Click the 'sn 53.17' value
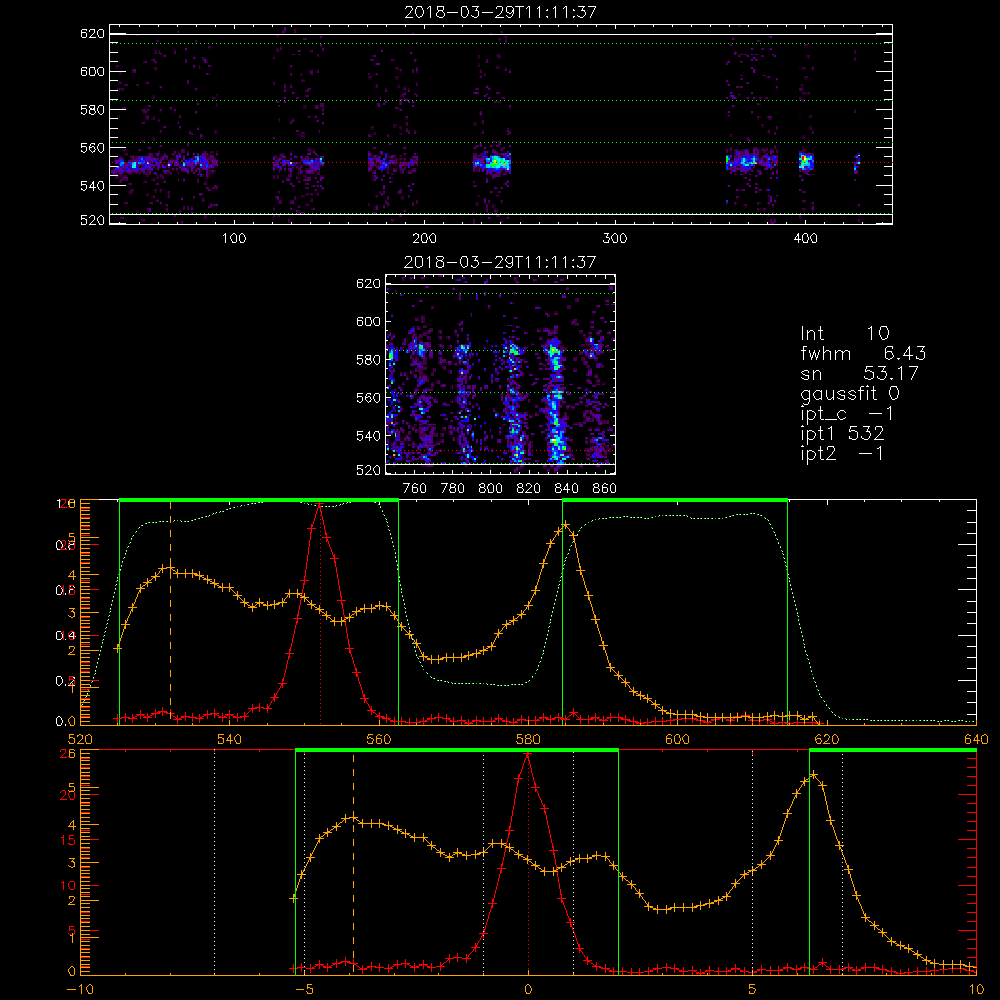1000x1000 pixels. coord(859,373)
